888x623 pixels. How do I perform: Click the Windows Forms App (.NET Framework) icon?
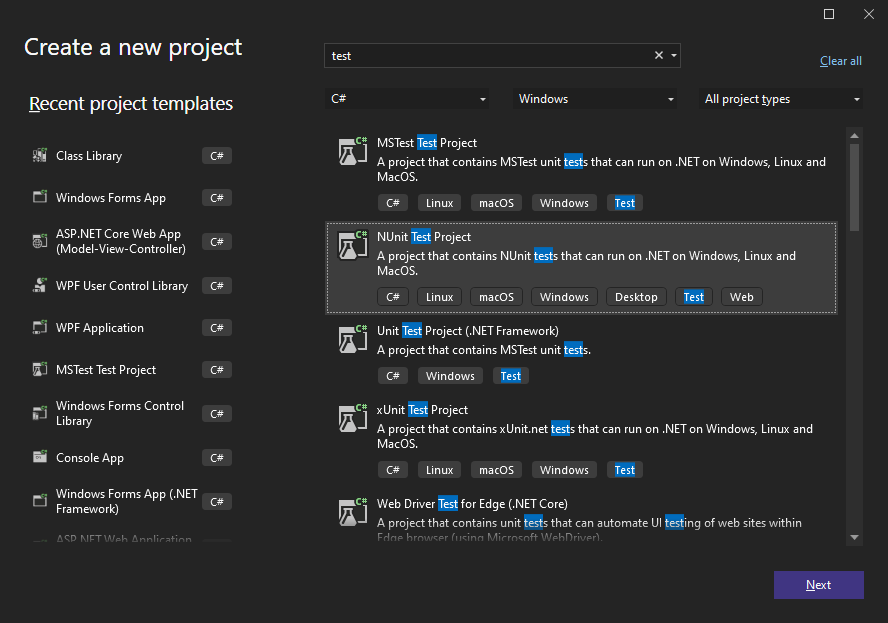point(40,501)
